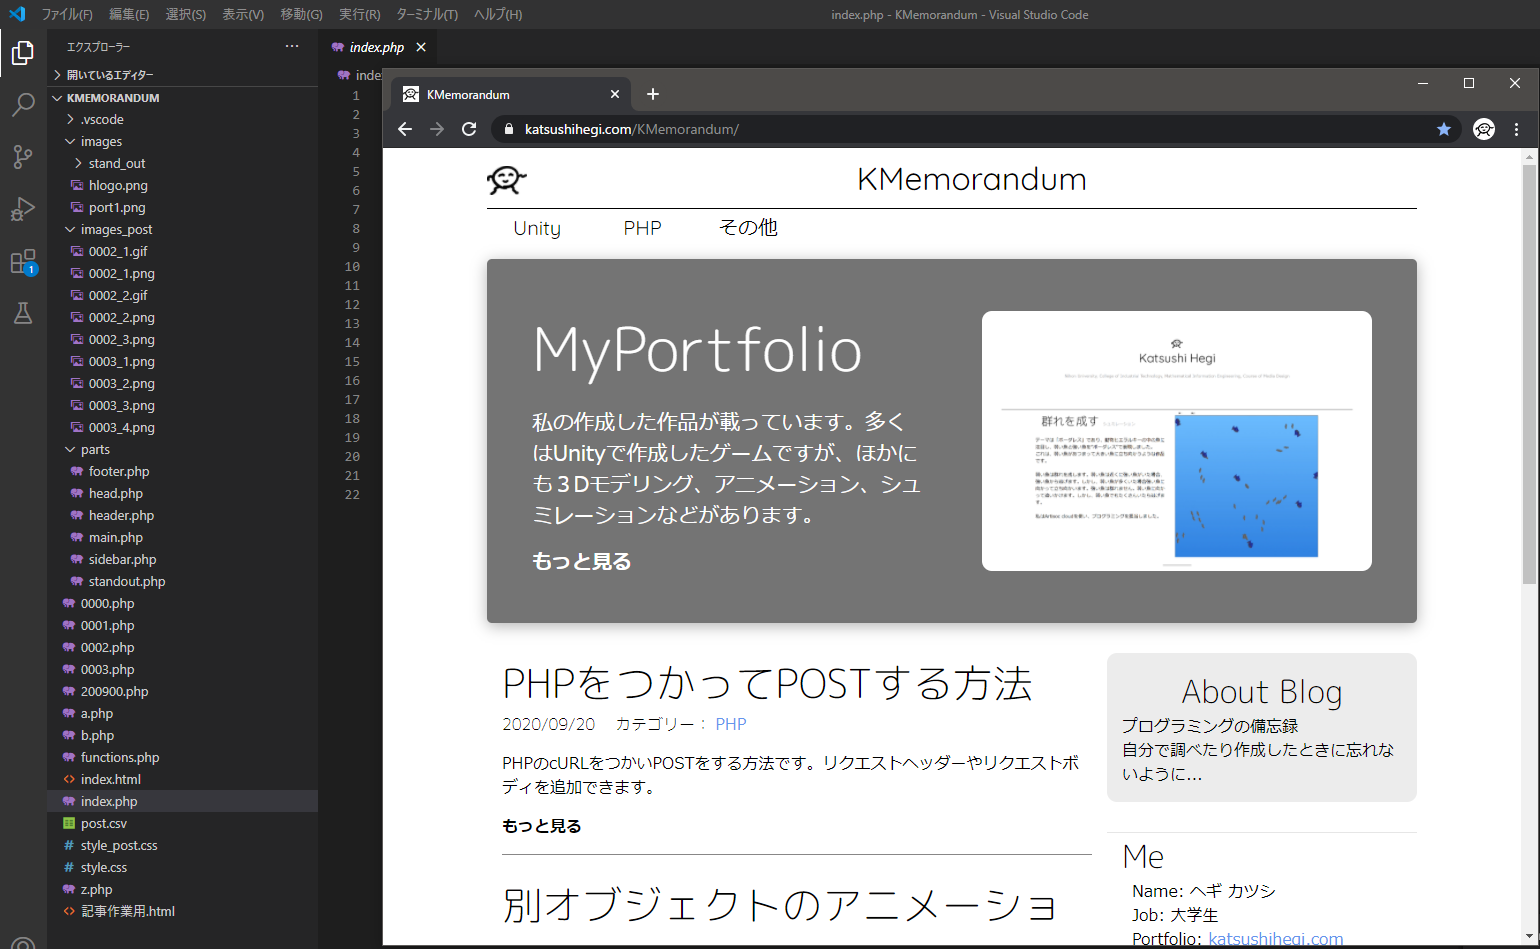Image resolution: width=1540 pixels, height=949 pixels.
Task: Click the browser back arrow
Action: 405,129
